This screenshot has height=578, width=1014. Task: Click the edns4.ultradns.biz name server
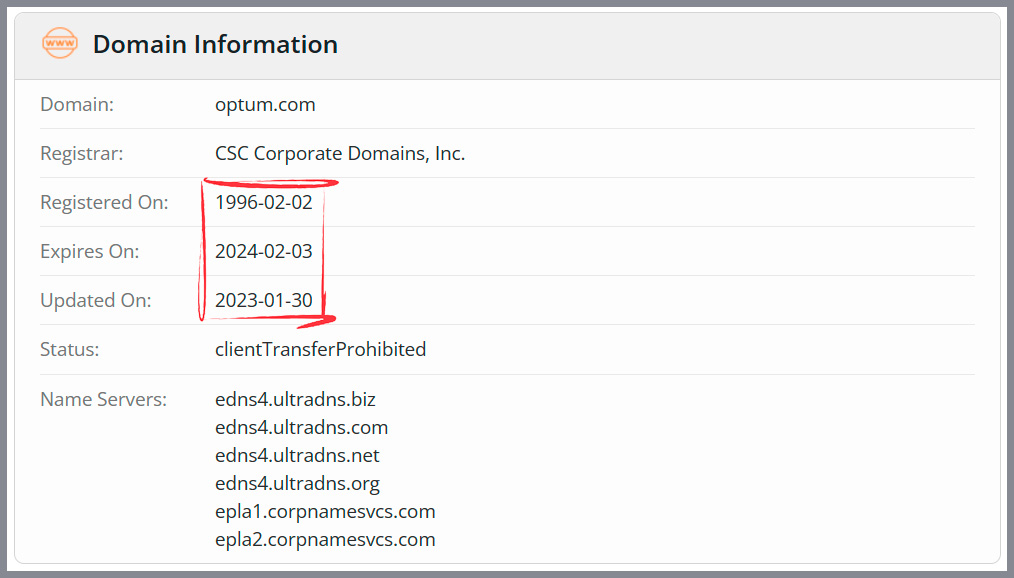coord(296,400)
